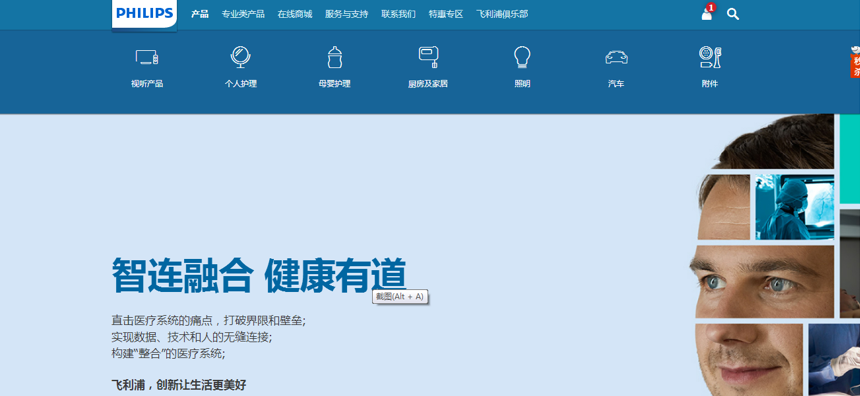Open 联系我们 menu item
This screenshot has width=860, height=396.
pyautogui.click(x=398, y=14)
